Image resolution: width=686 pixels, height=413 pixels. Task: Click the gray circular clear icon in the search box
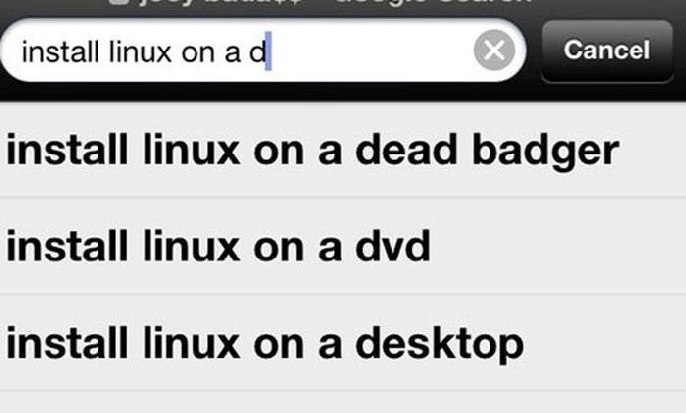(494, 50)
